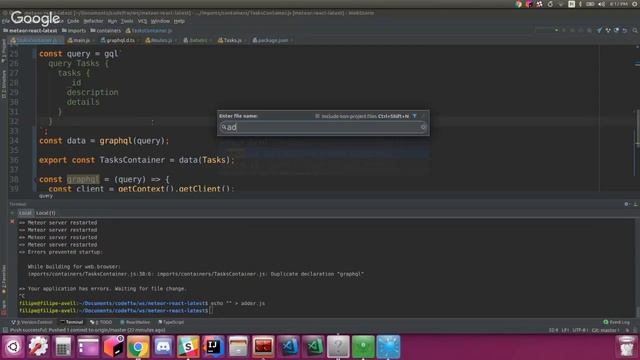
Task: Open green VS Code Insiders from dock
Action: (313, 347)
